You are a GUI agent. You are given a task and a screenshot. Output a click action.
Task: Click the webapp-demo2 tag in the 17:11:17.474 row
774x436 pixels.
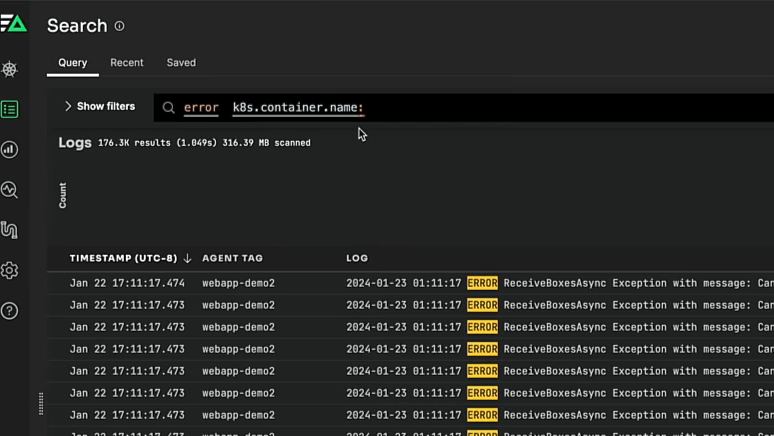coord(238,283)
